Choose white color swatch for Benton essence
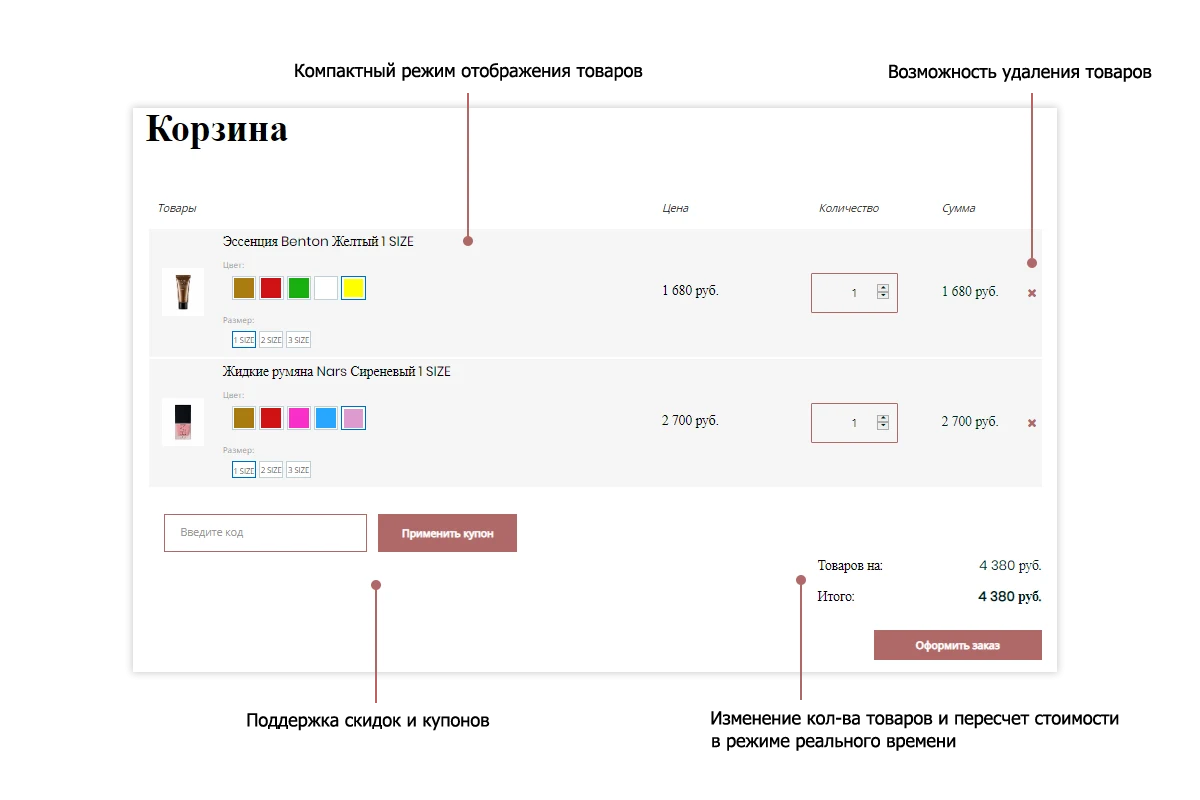1200x800 pixels. (326, 288)
